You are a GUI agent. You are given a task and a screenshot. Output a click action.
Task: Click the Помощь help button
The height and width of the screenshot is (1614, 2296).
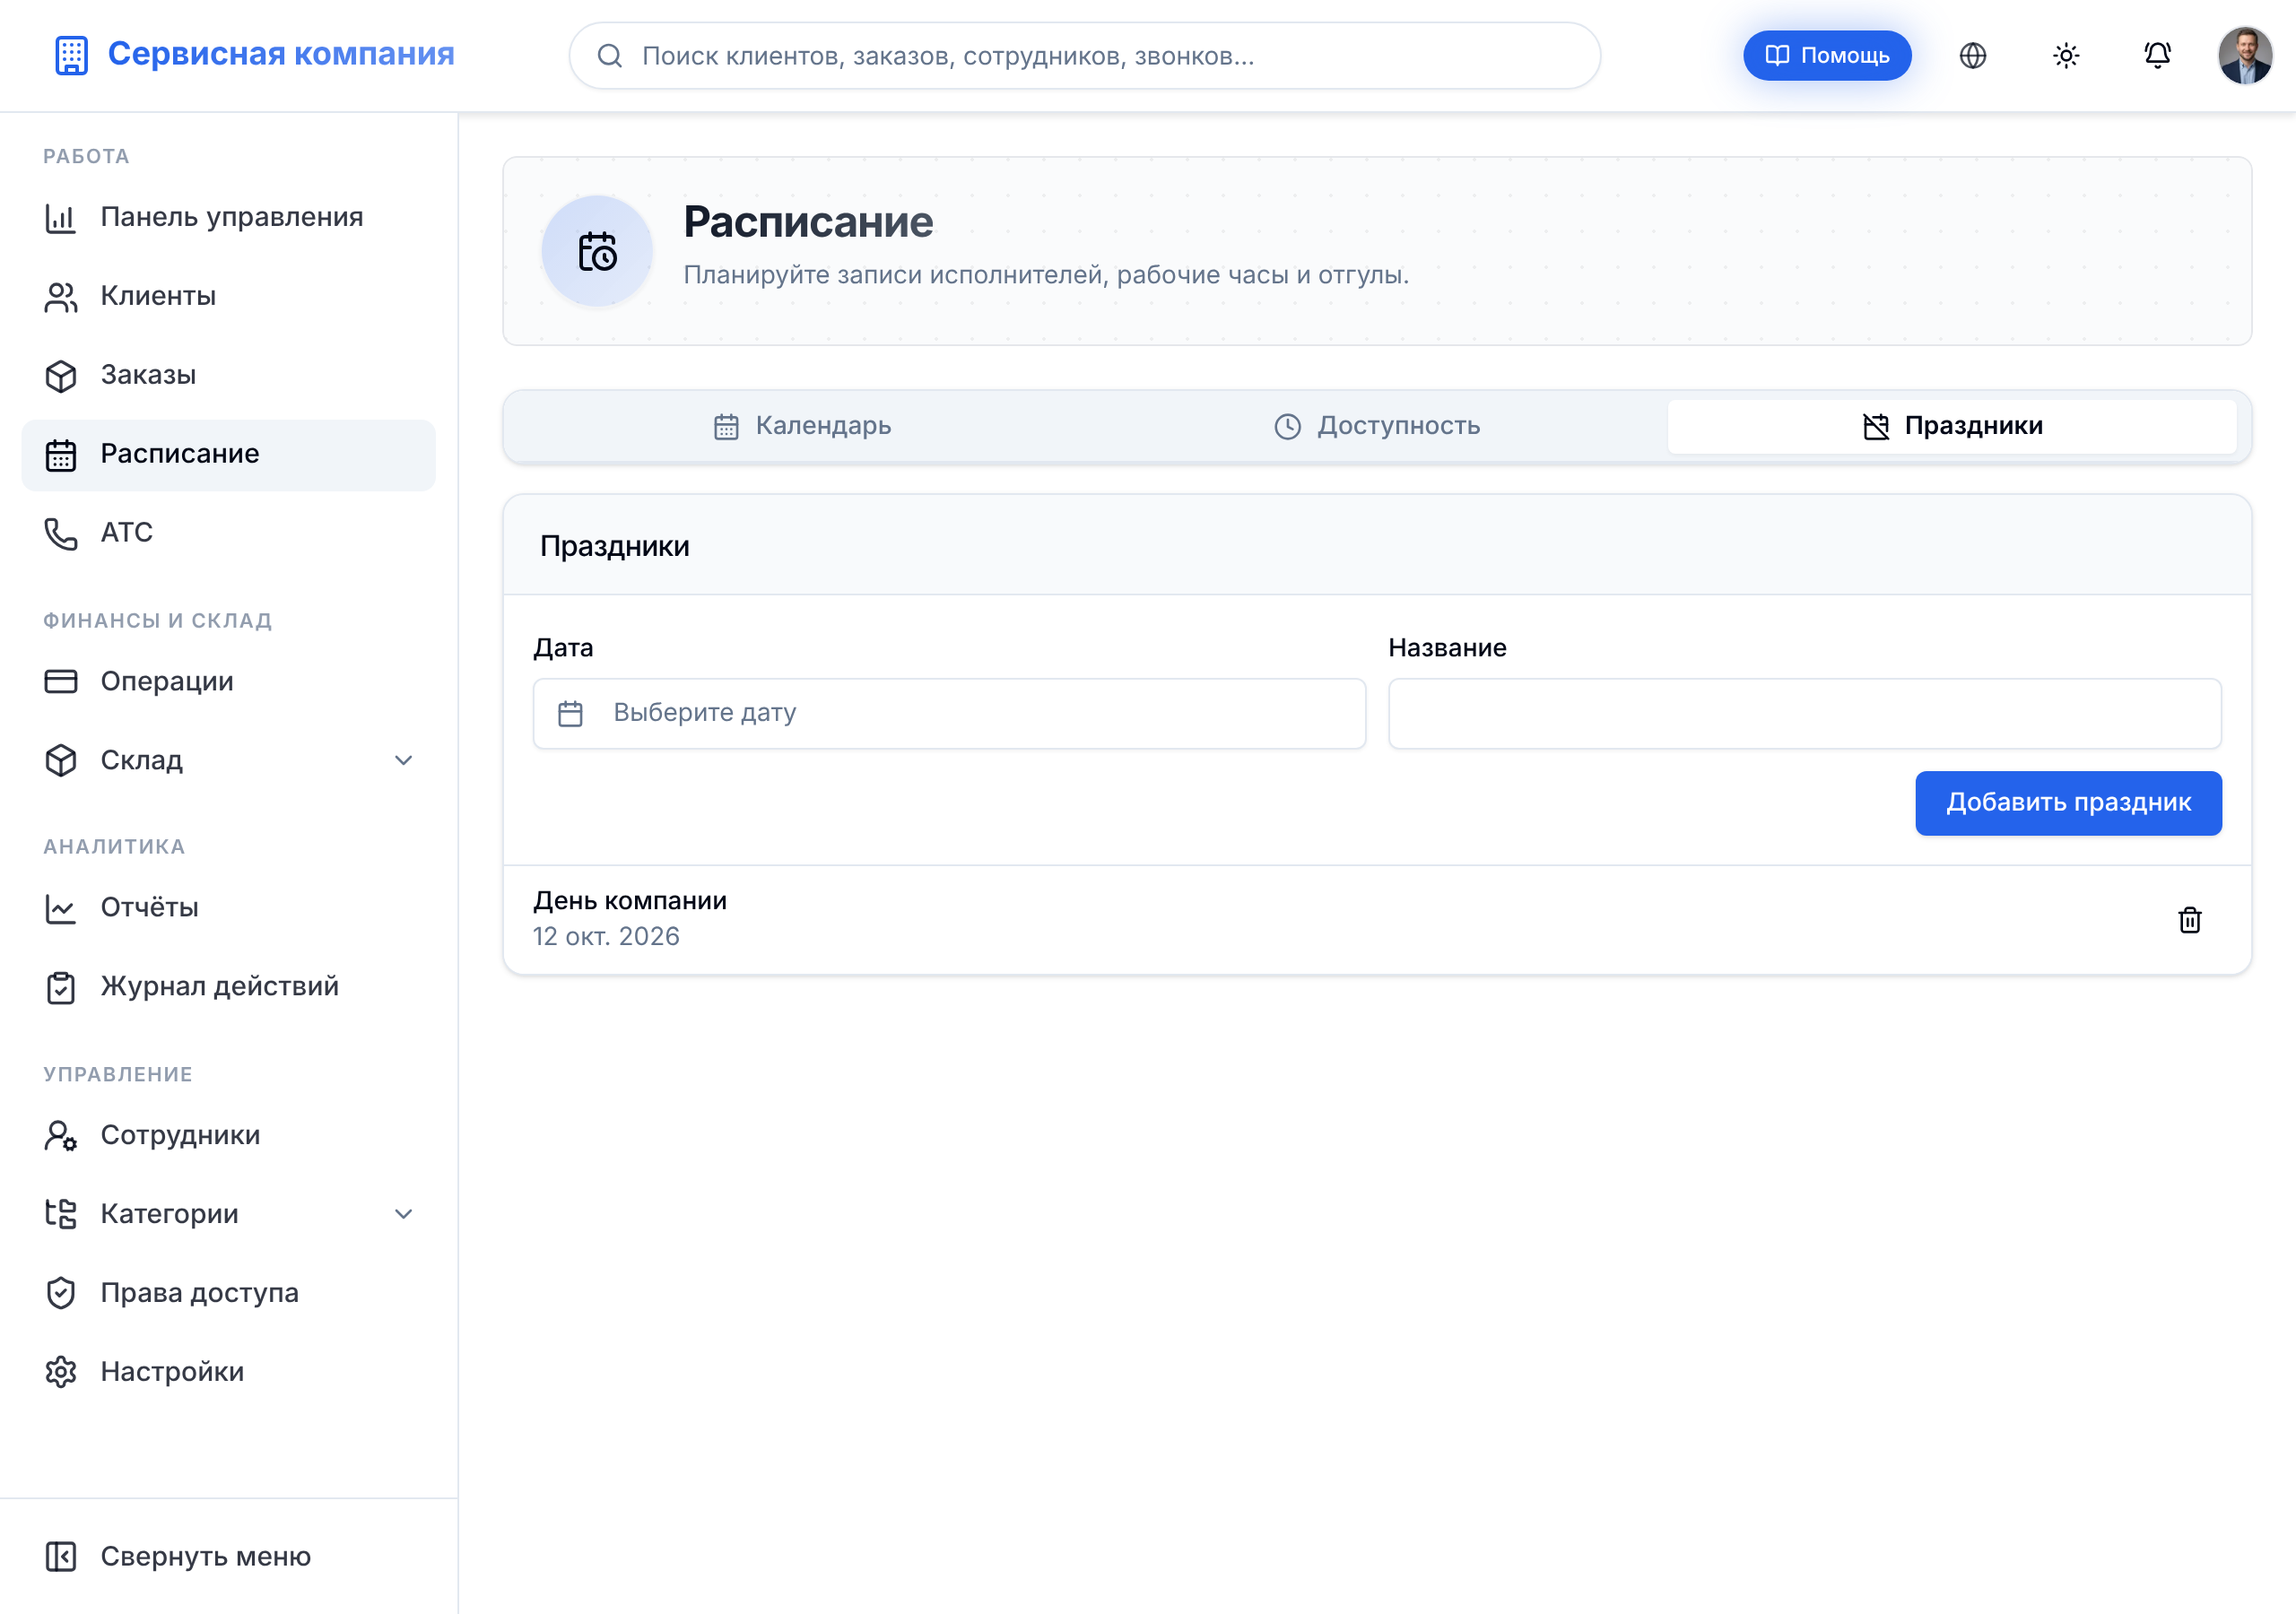click(x=1826, y=56)
